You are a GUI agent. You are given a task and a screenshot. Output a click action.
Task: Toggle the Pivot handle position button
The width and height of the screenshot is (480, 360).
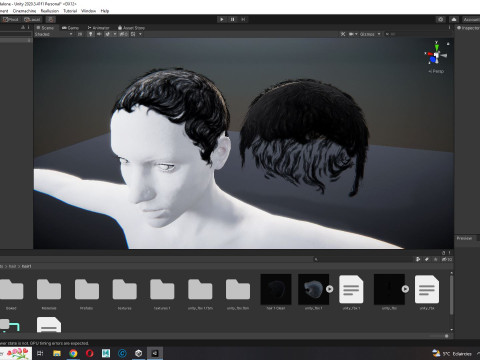[10, 19]
